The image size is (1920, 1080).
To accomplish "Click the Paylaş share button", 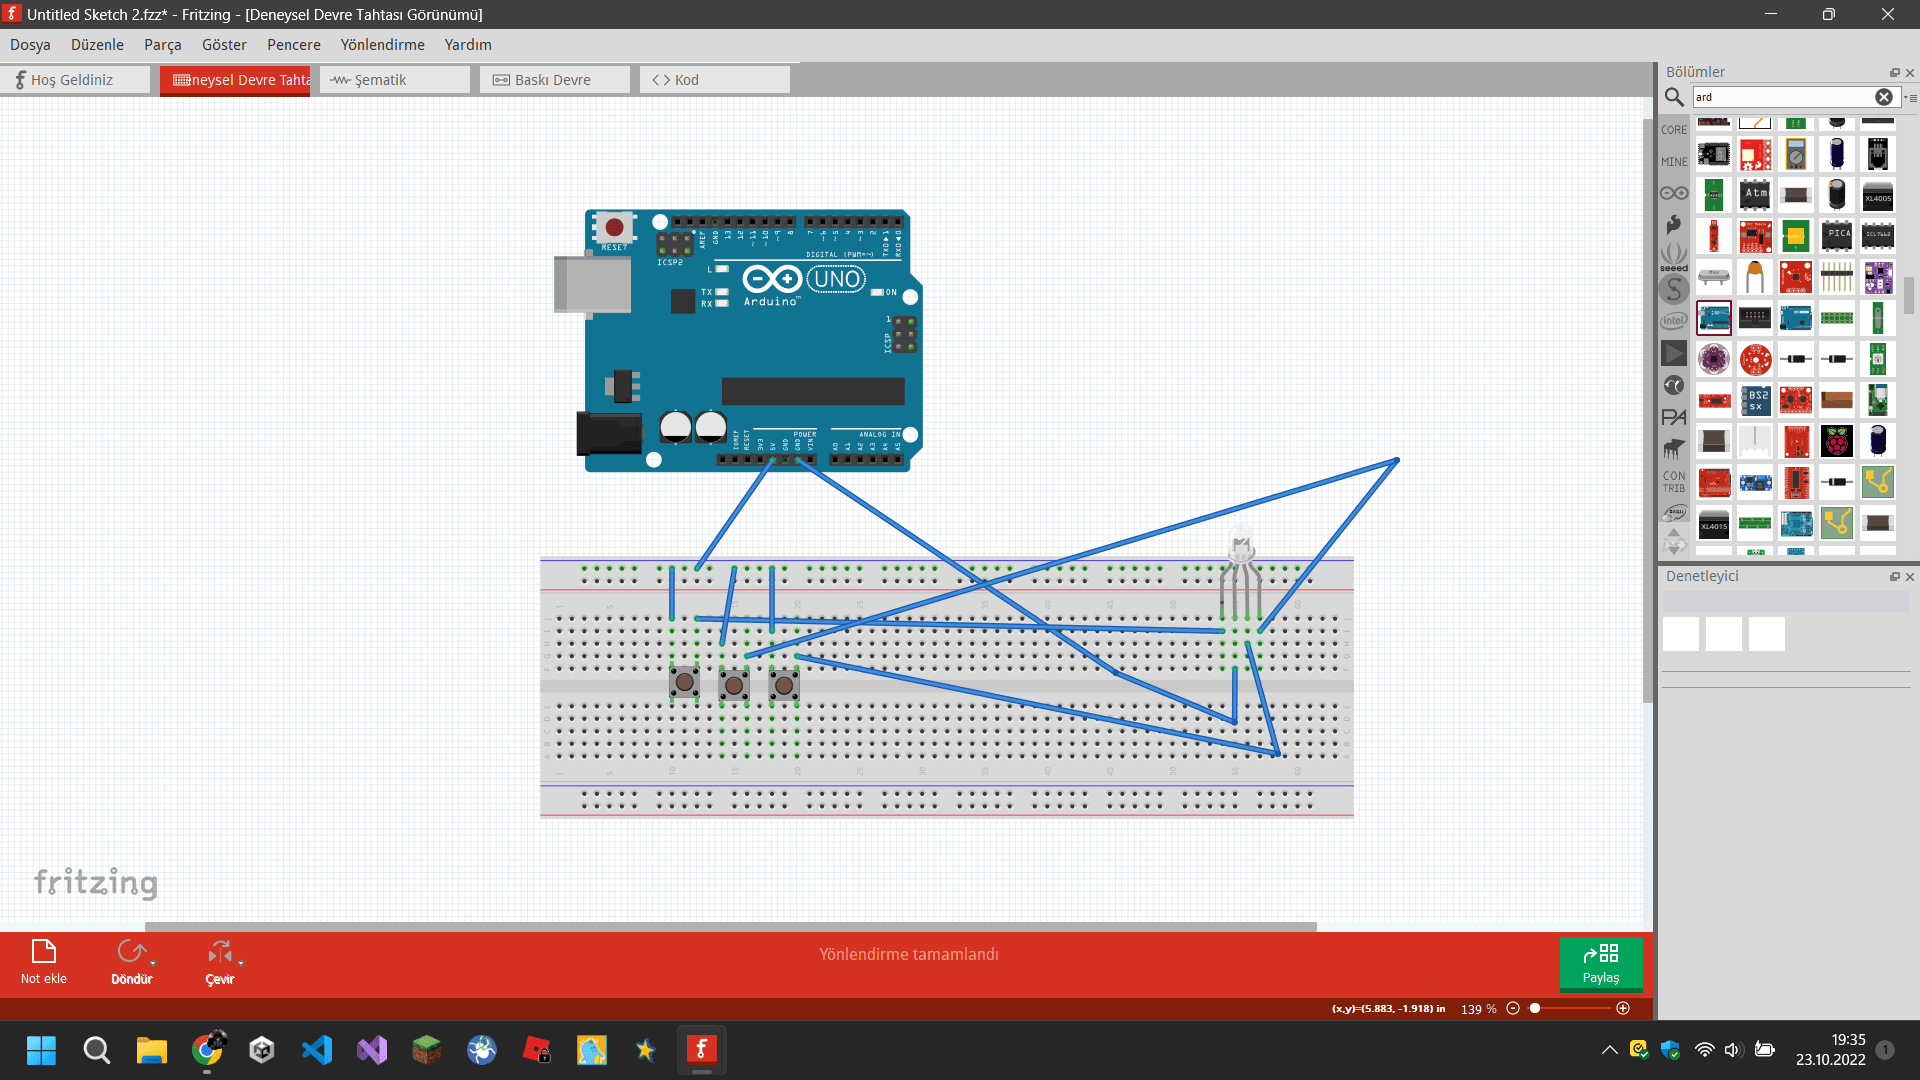I will 1600,964.
